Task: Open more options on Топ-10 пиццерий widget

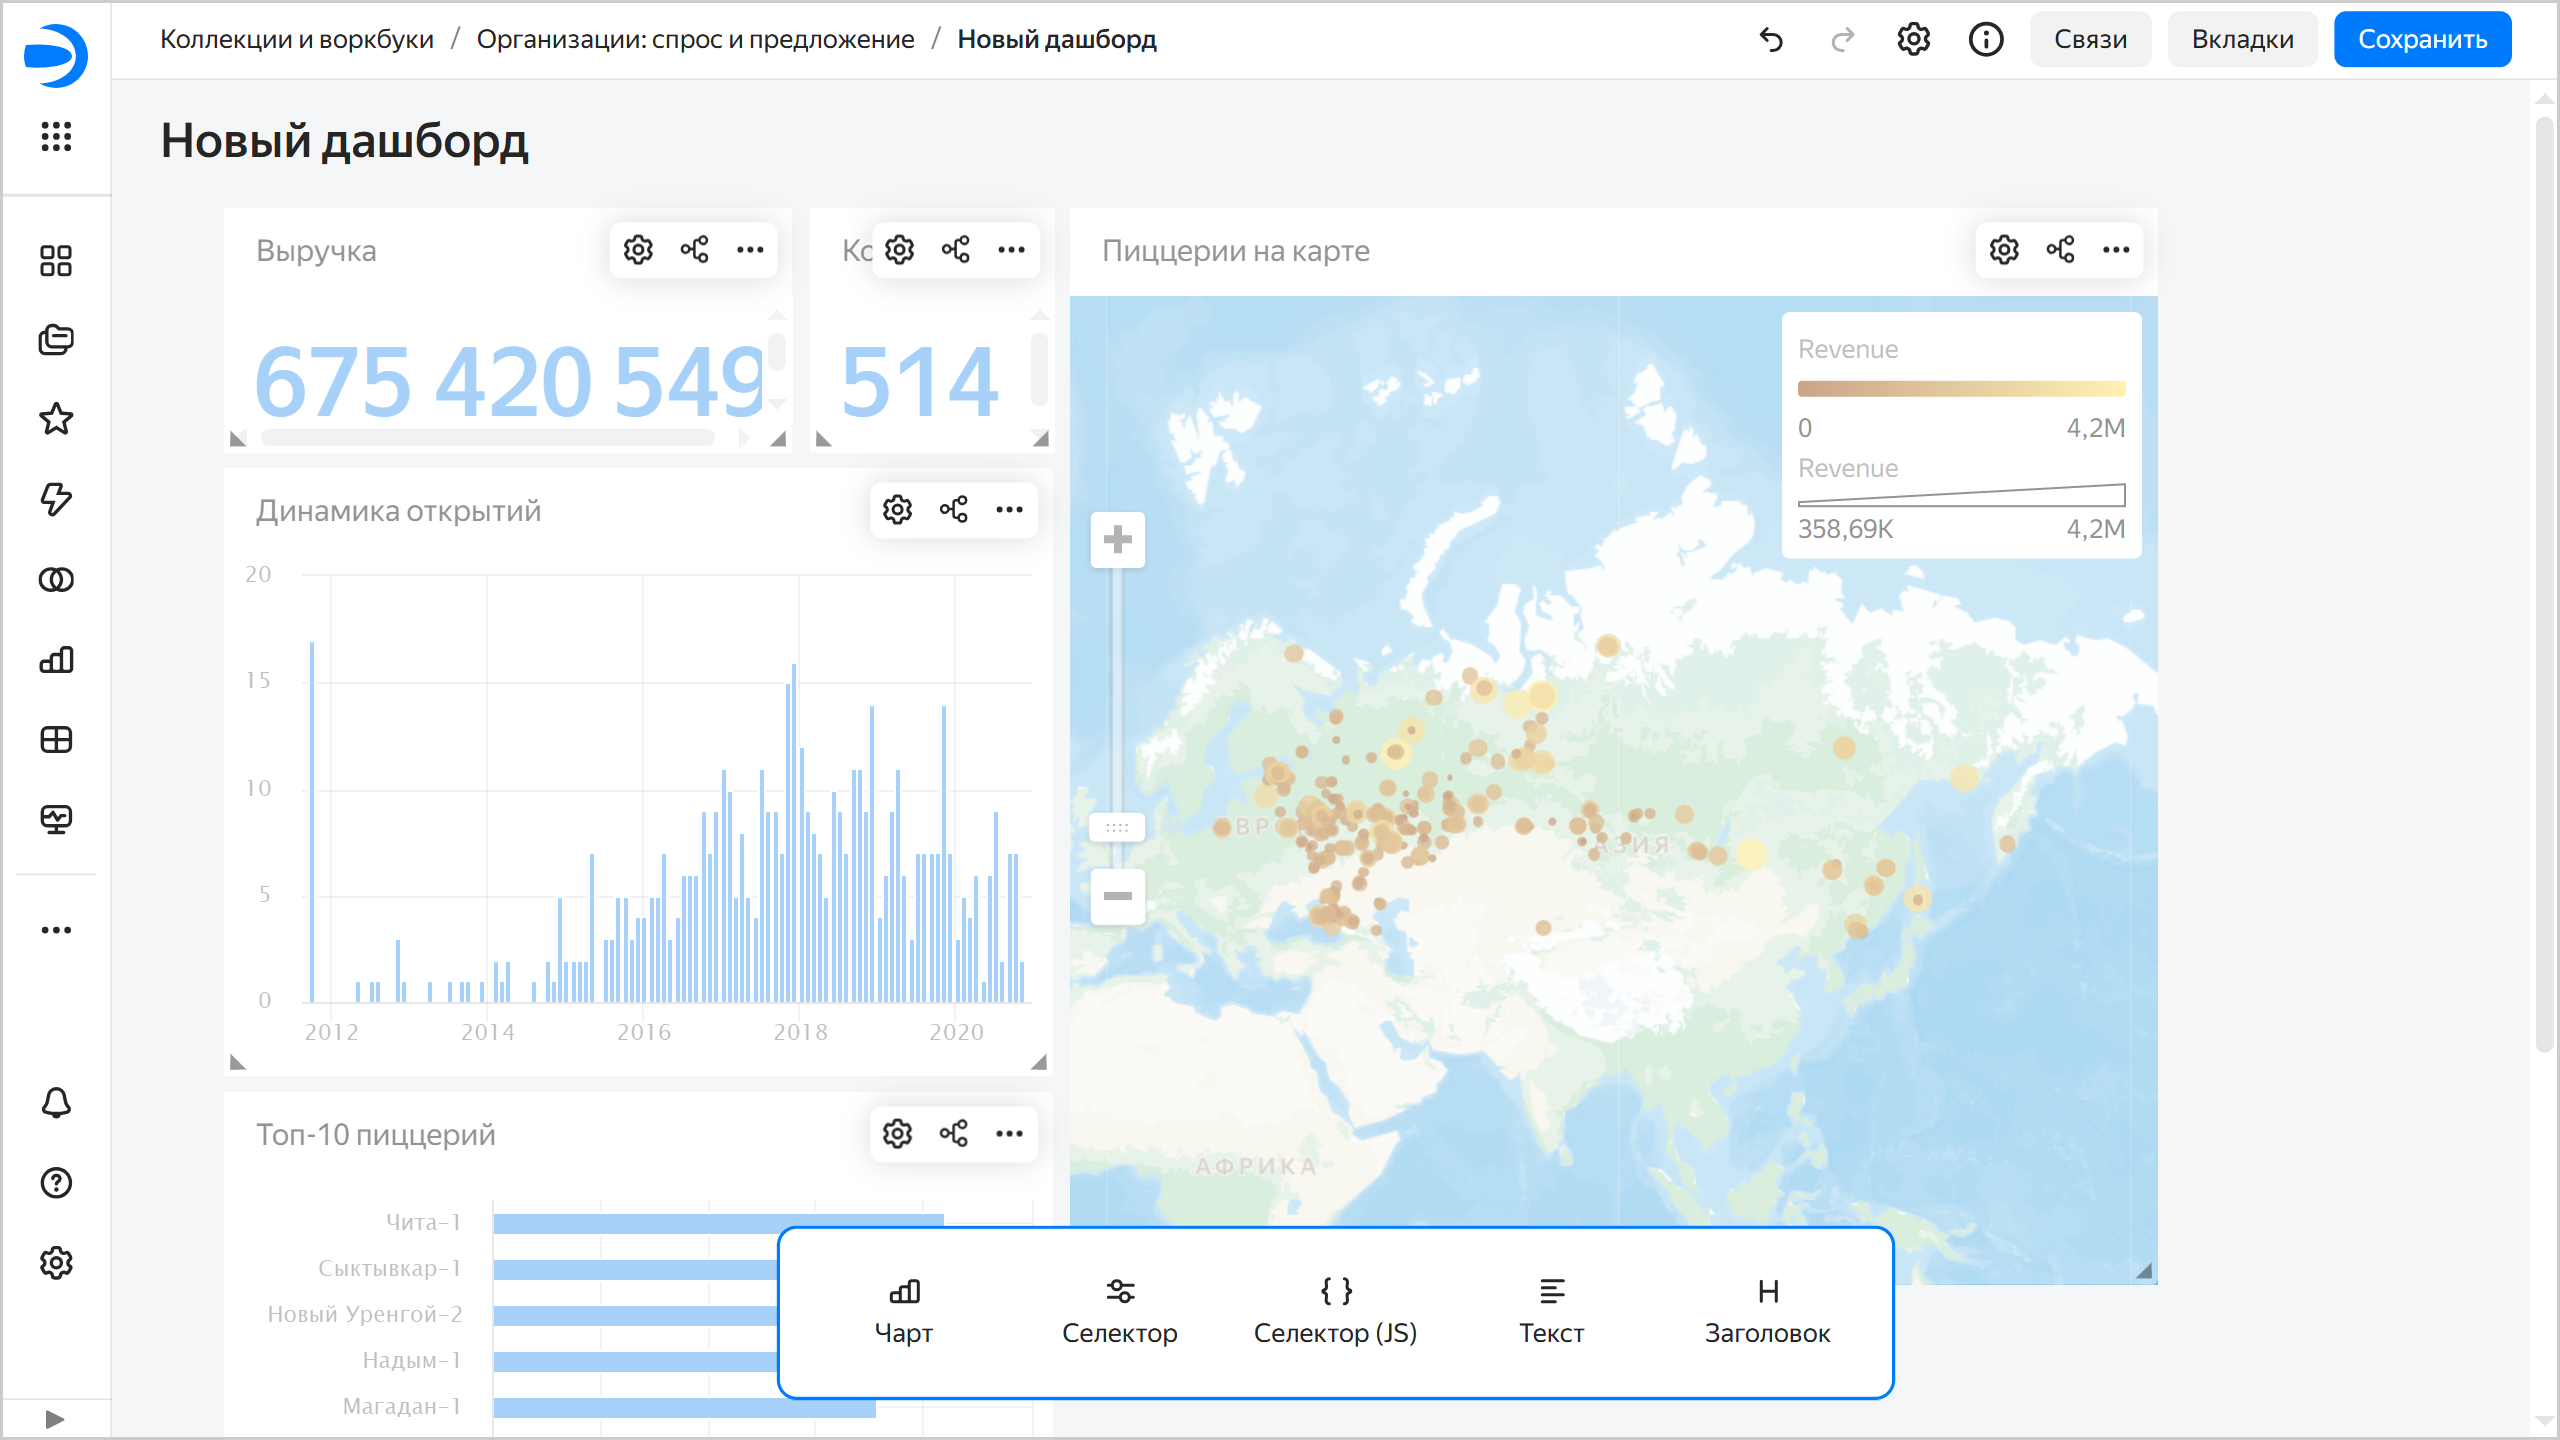Action: pos(1009,1134)
